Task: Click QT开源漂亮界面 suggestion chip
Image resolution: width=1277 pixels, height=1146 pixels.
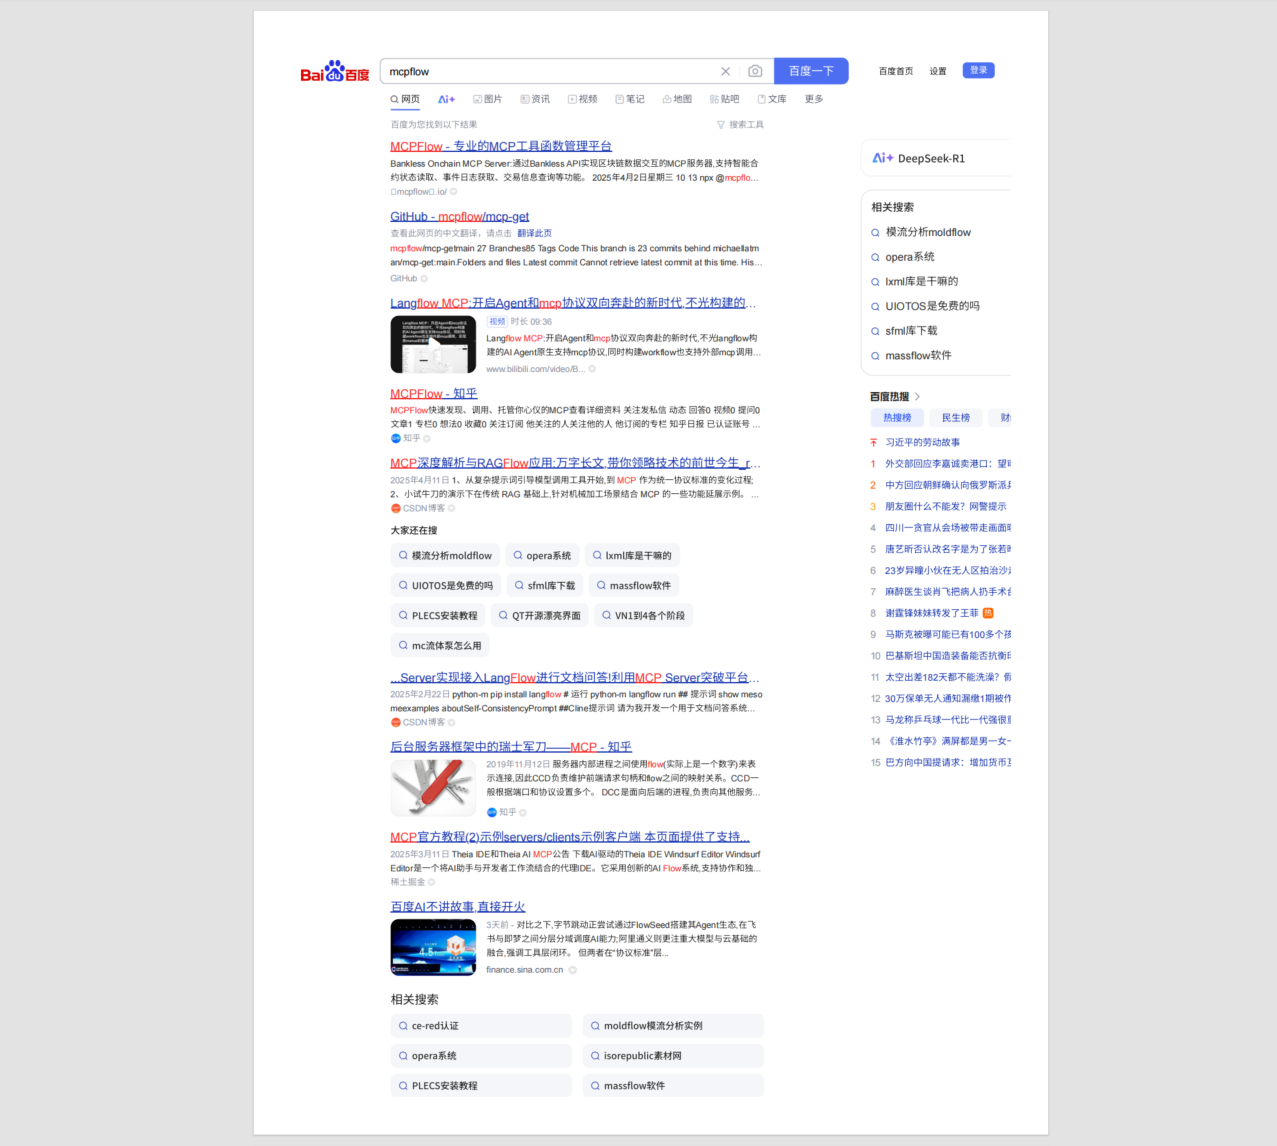Action: [x=540, y=615]
